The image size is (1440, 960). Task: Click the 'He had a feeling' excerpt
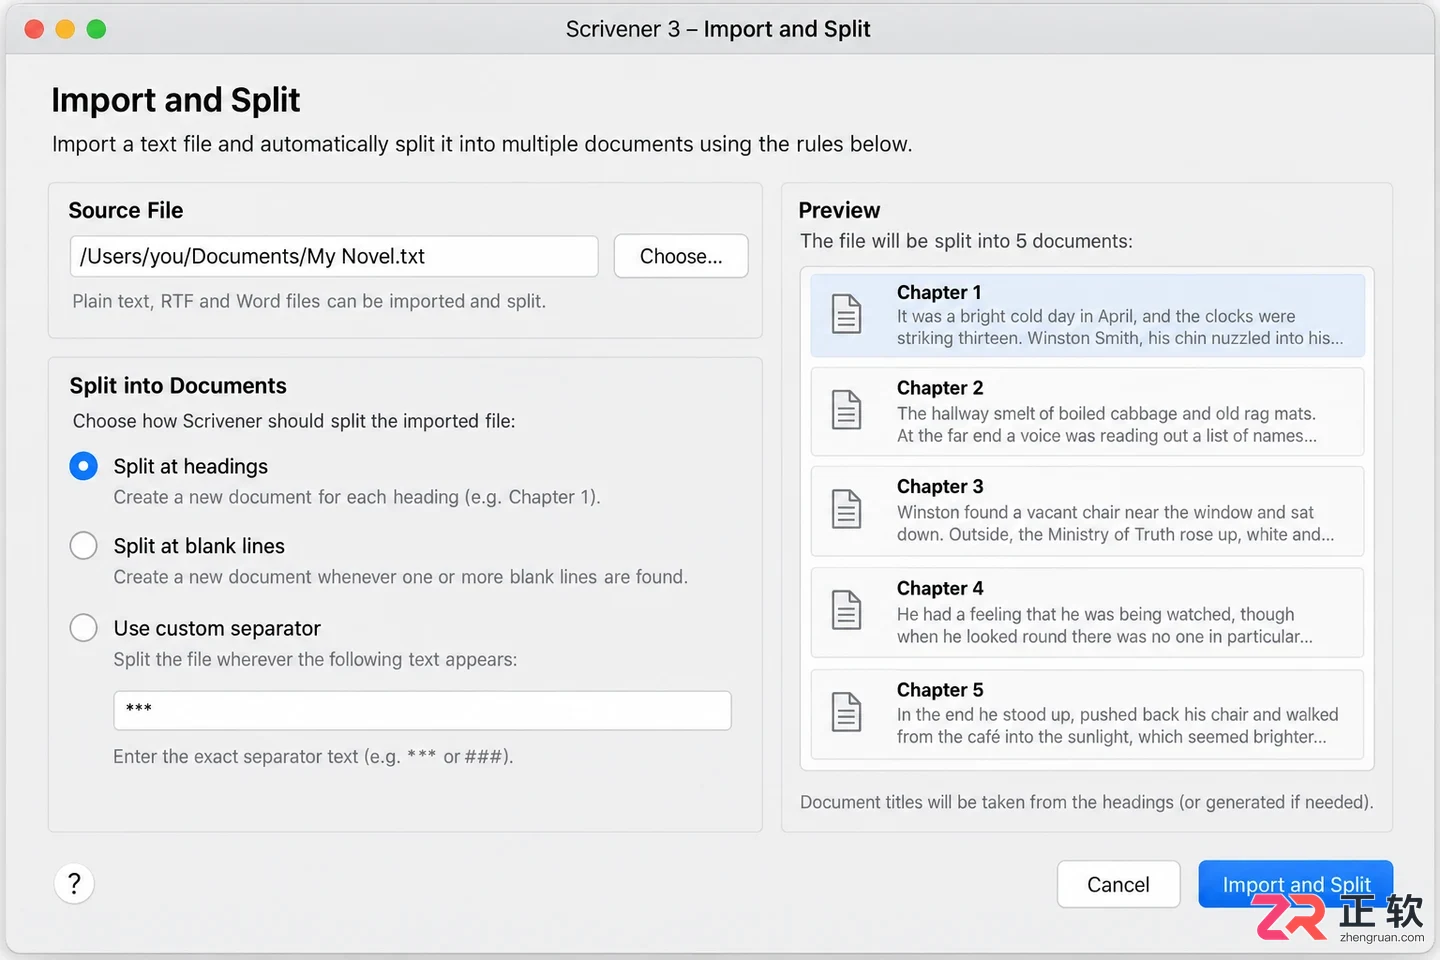pos(1105,625)
